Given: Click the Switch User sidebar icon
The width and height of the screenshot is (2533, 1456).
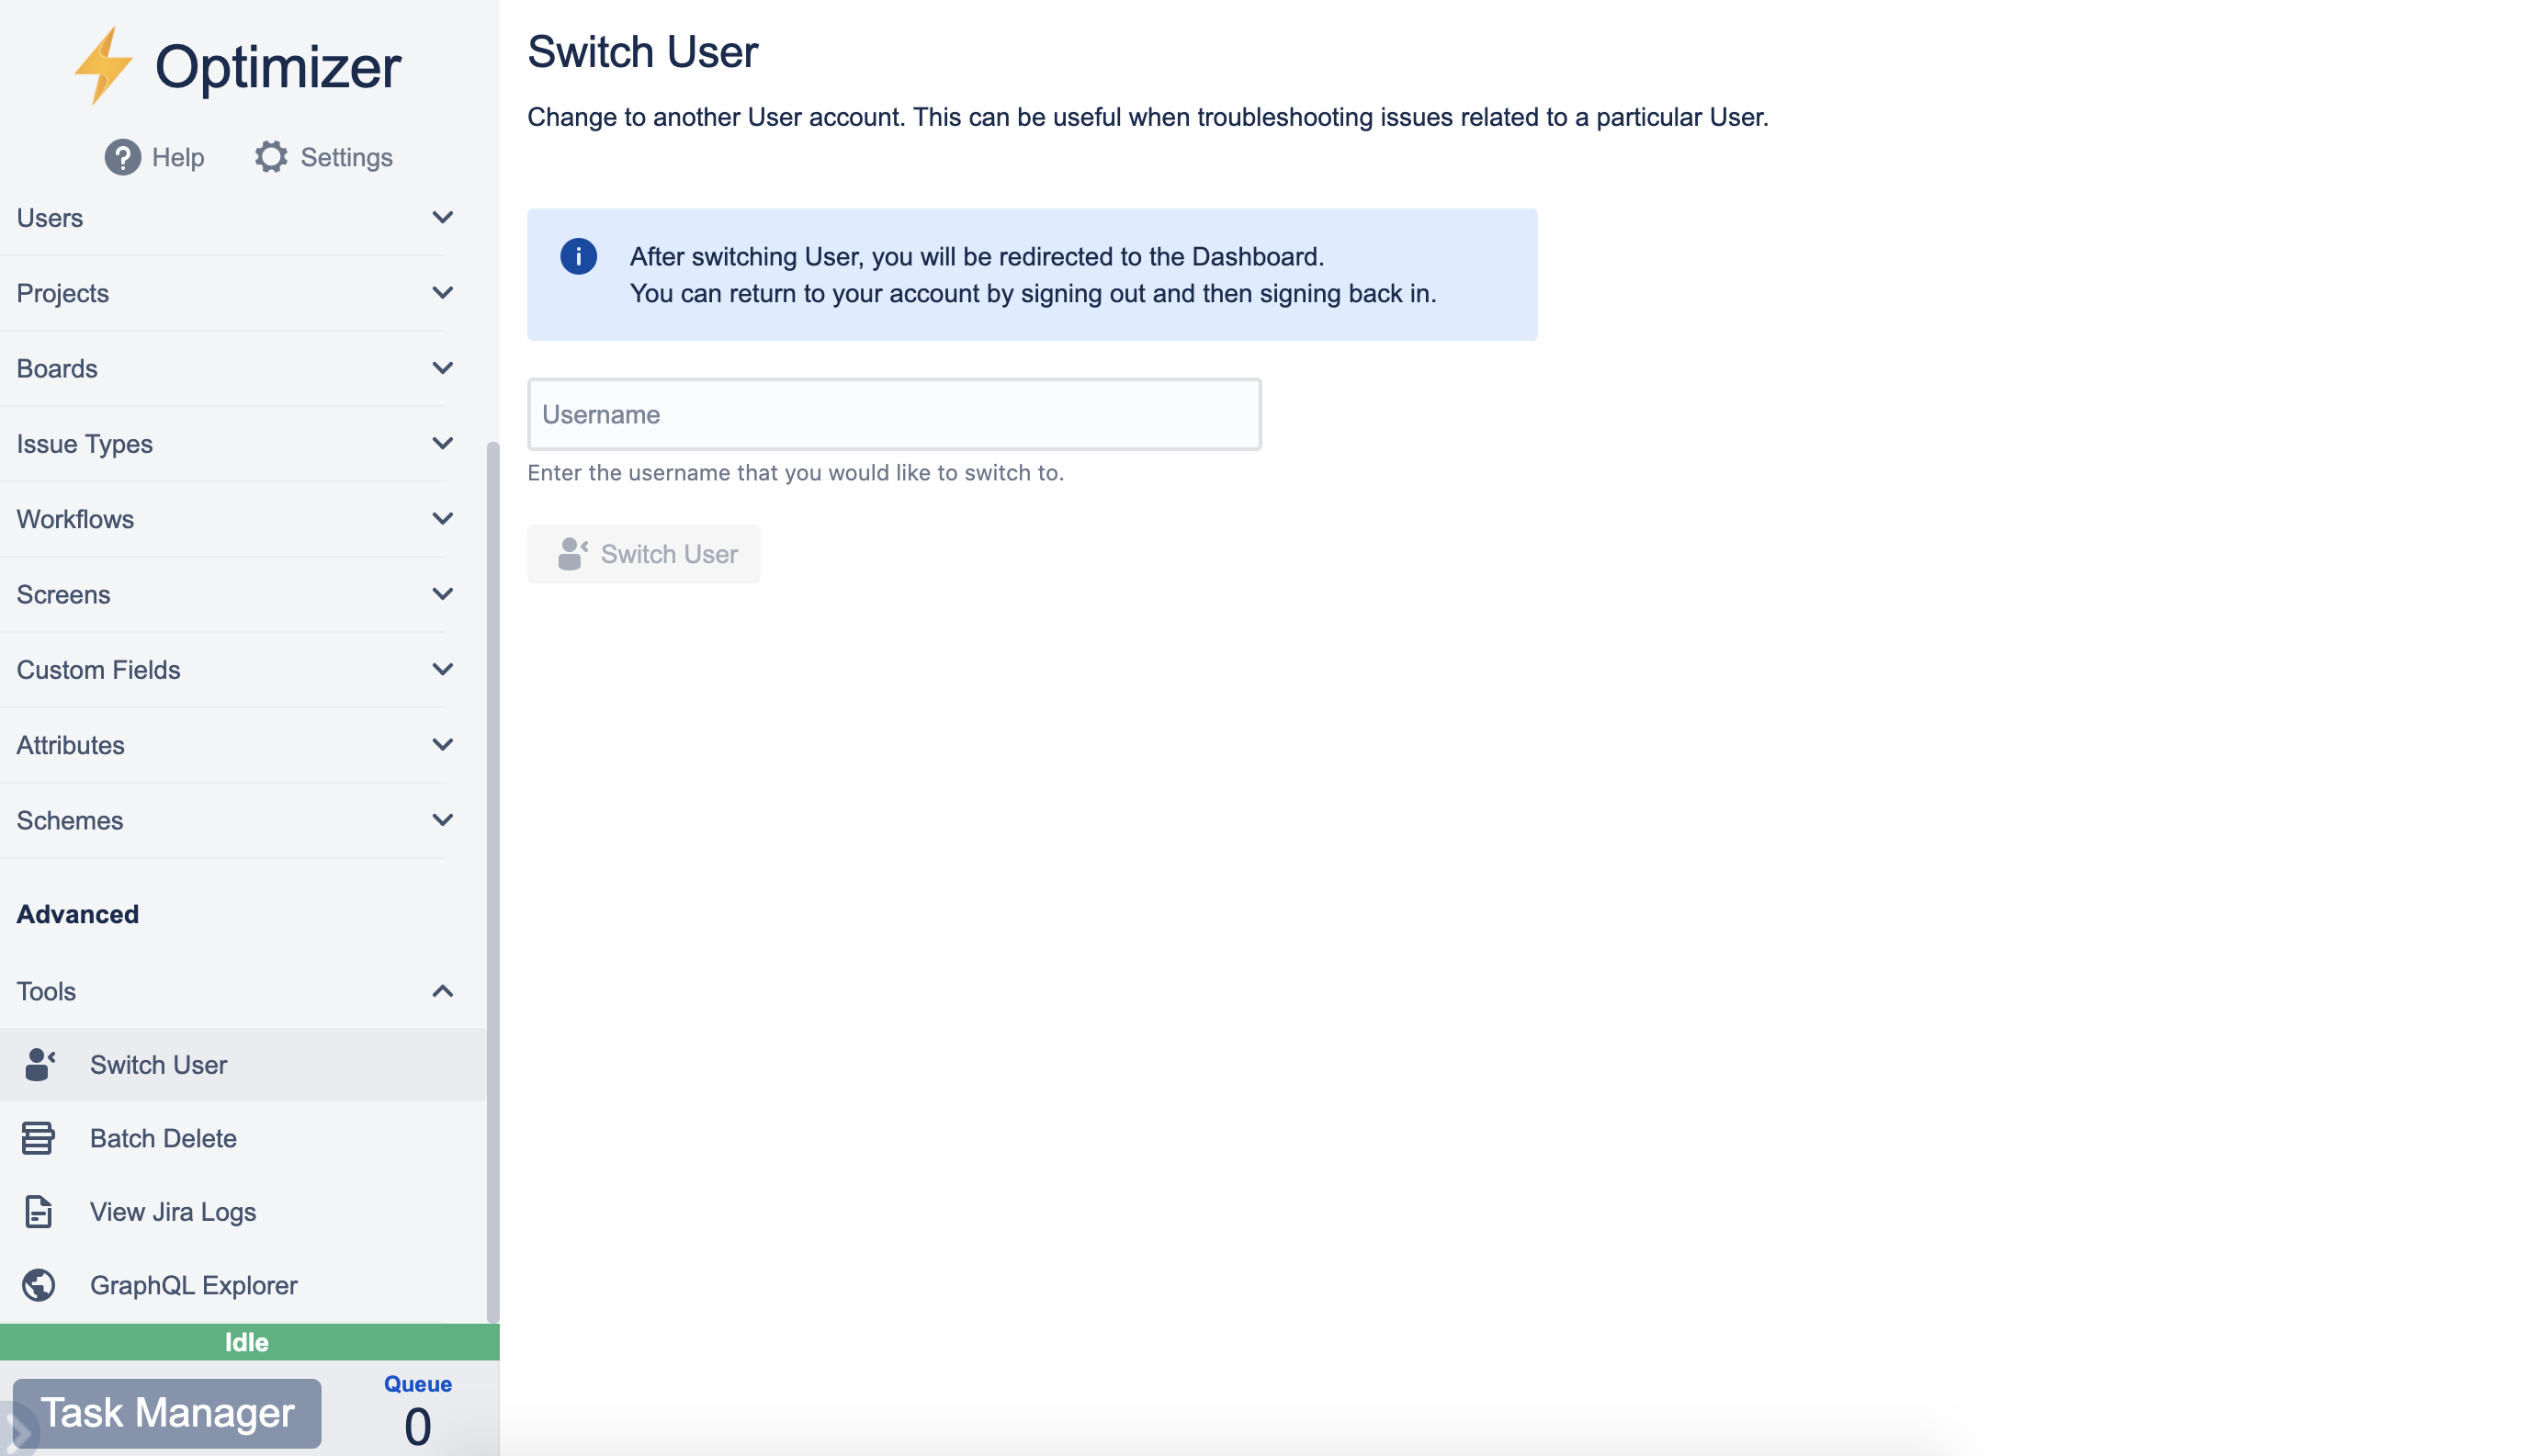Looking at the screenshot, I should tap(39, 1064).
